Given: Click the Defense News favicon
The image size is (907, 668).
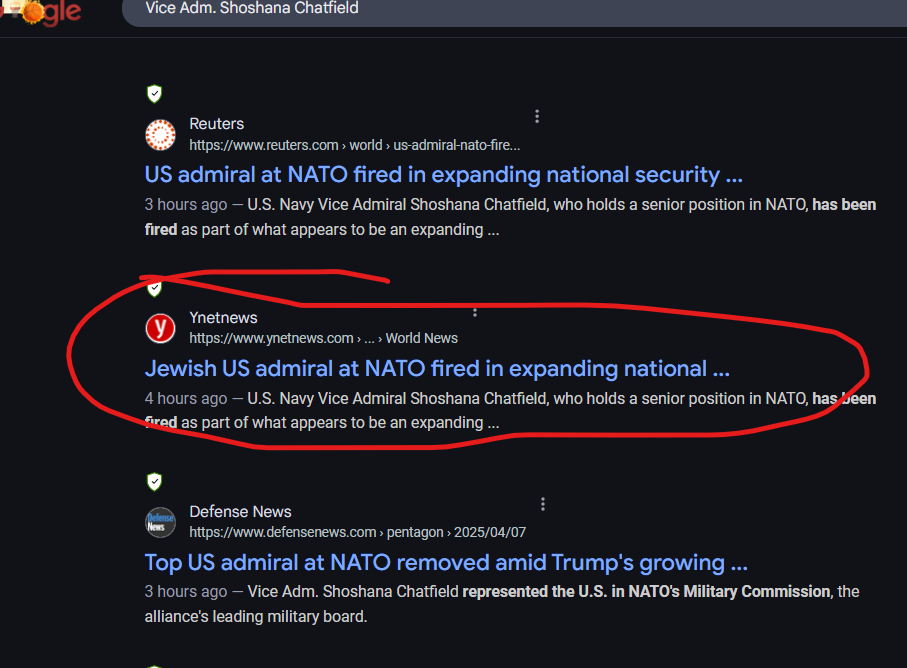Looking at the screenshot, I should 160,522.
